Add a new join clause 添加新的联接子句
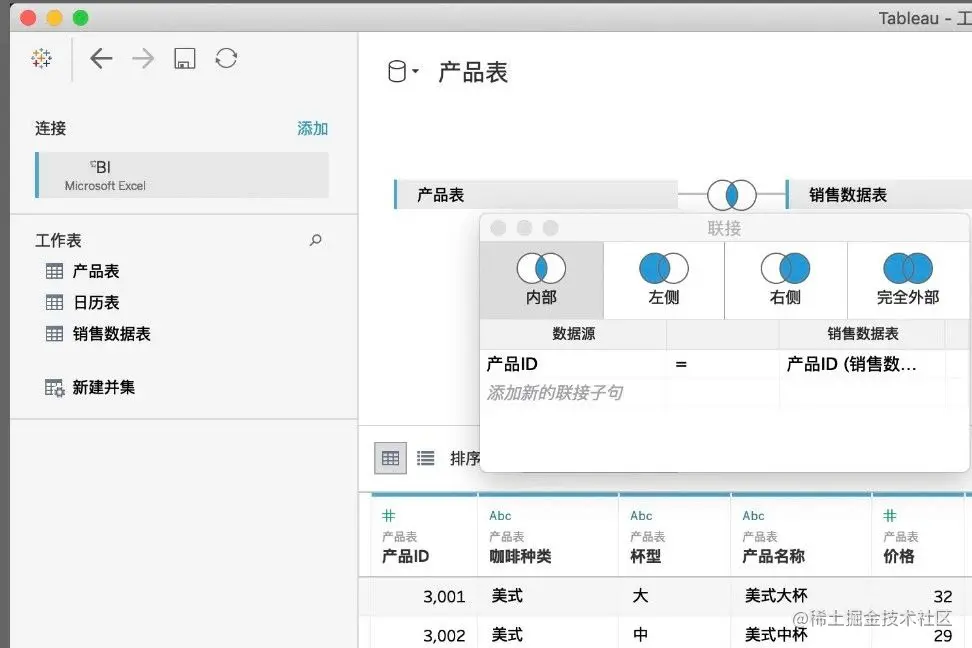 555,393
